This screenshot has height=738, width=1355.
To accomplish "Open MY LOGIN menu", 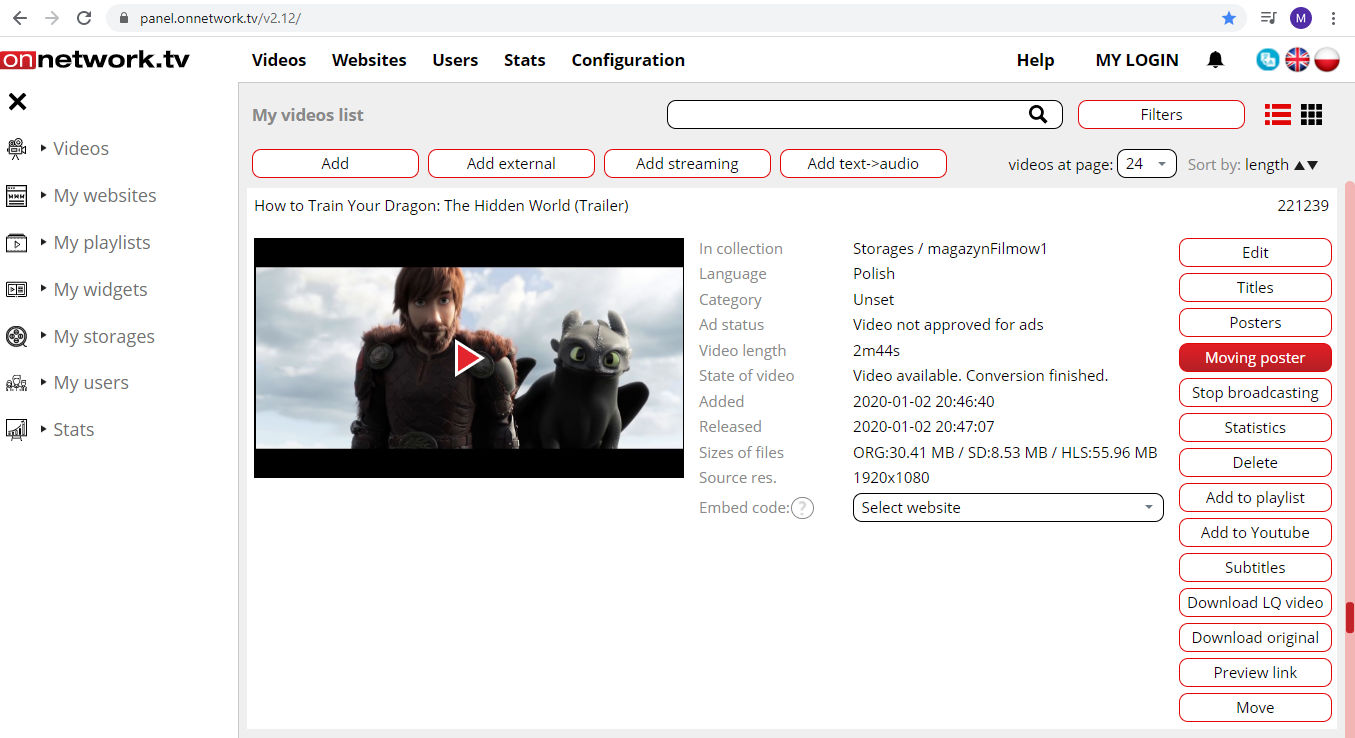I will 1137,60.
